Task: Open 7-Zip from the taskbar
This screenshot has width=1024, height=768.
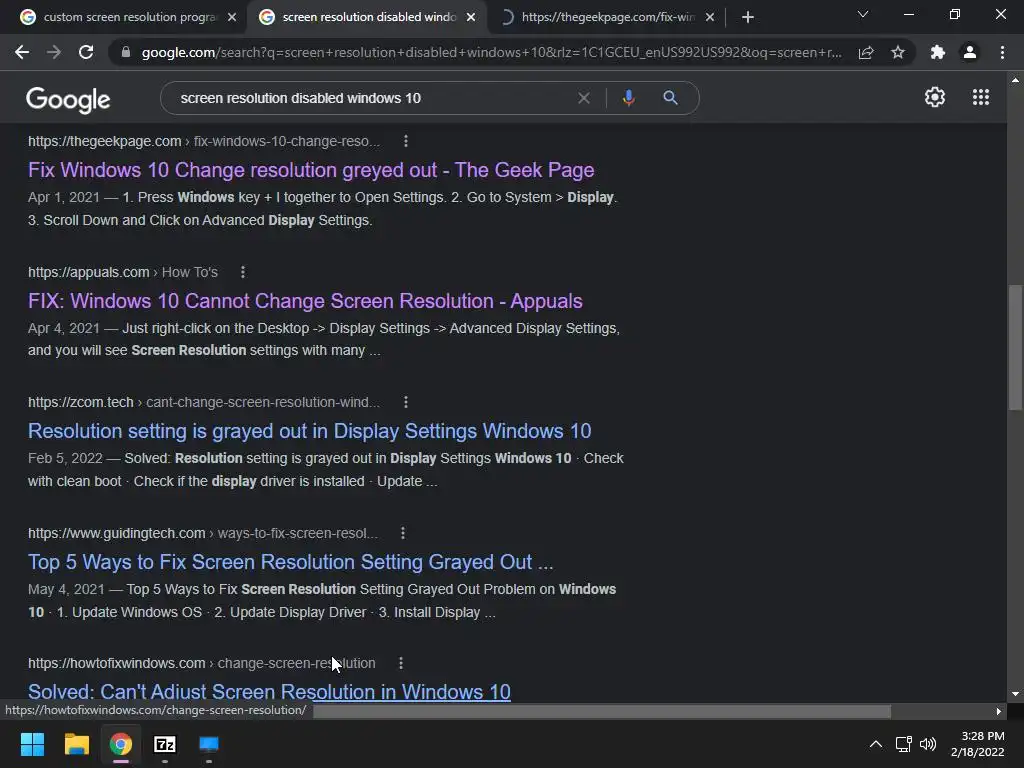Action: (165, 744)
